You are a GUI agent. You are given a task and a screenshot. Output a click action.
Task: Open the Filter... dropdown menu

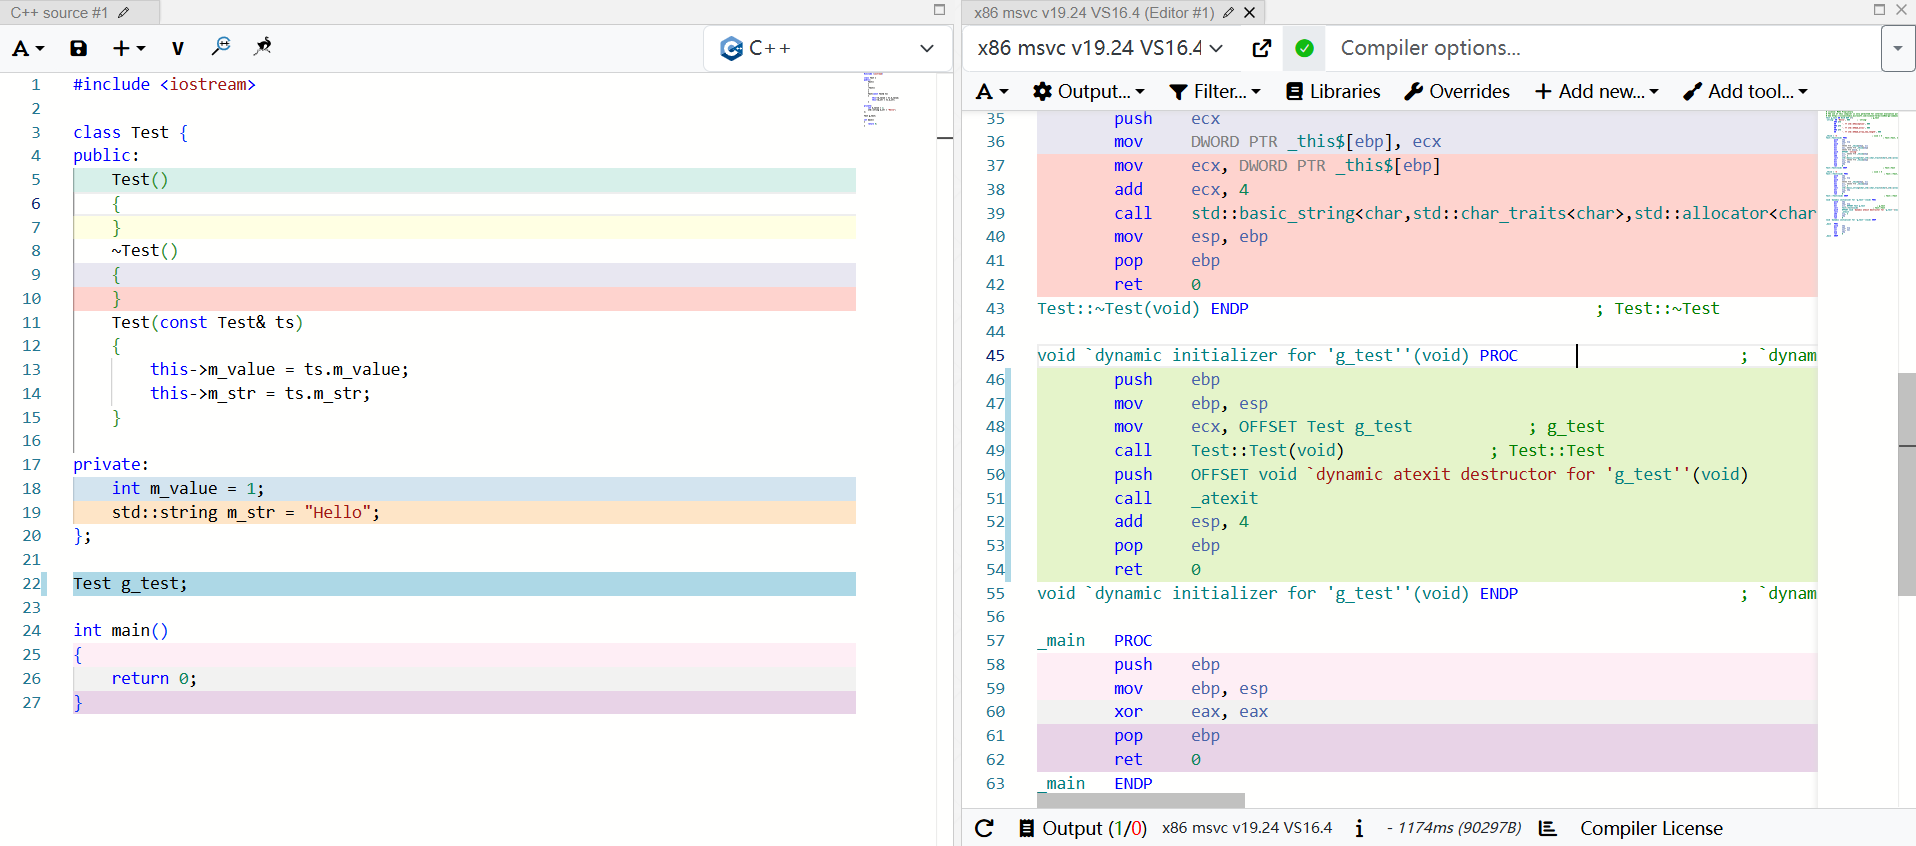1215,91
